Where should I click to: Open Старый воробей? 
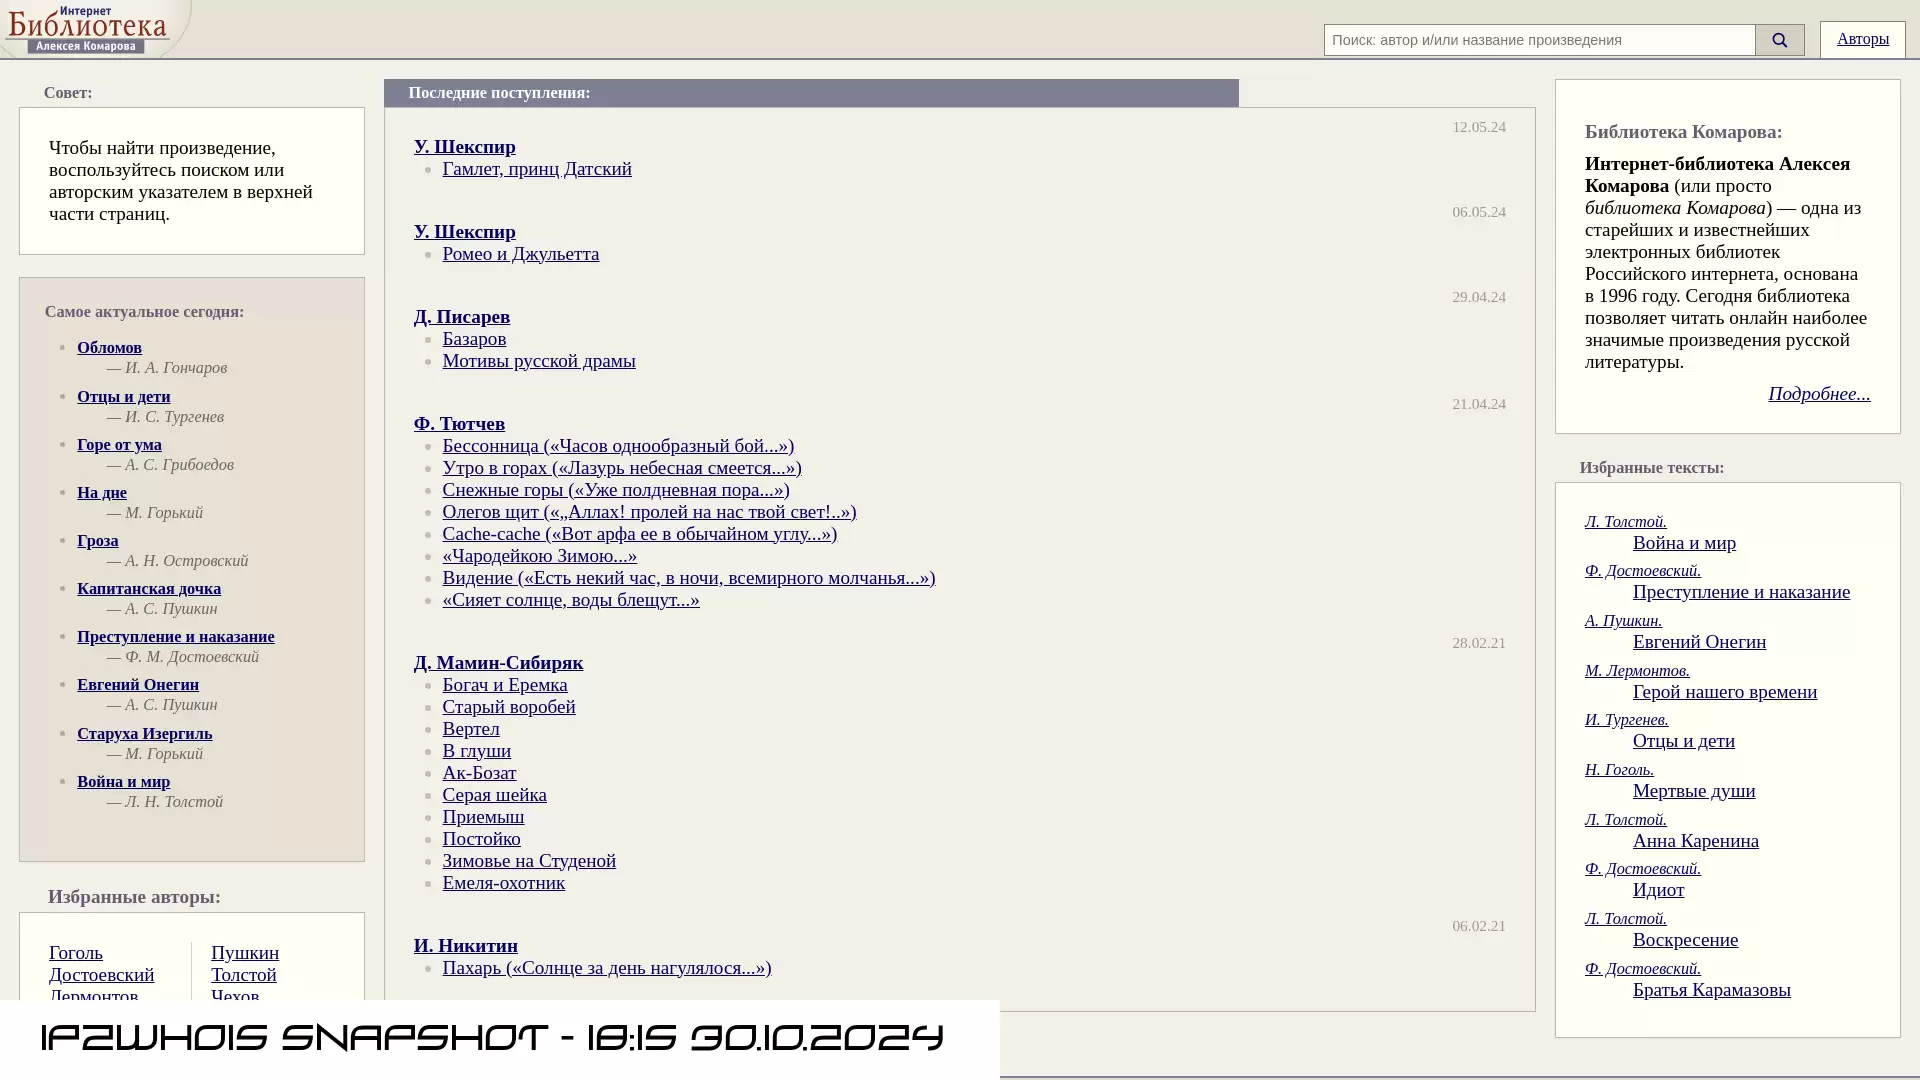tap(509, 707)
